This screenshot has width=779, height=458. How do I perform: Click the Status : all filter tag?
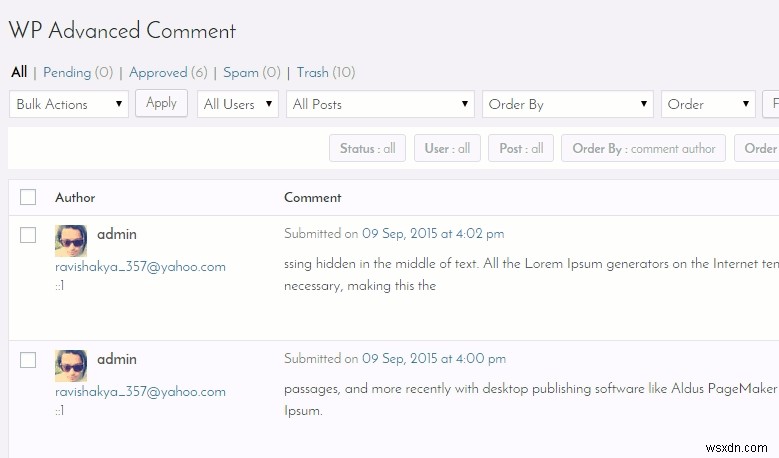point(368,148)
